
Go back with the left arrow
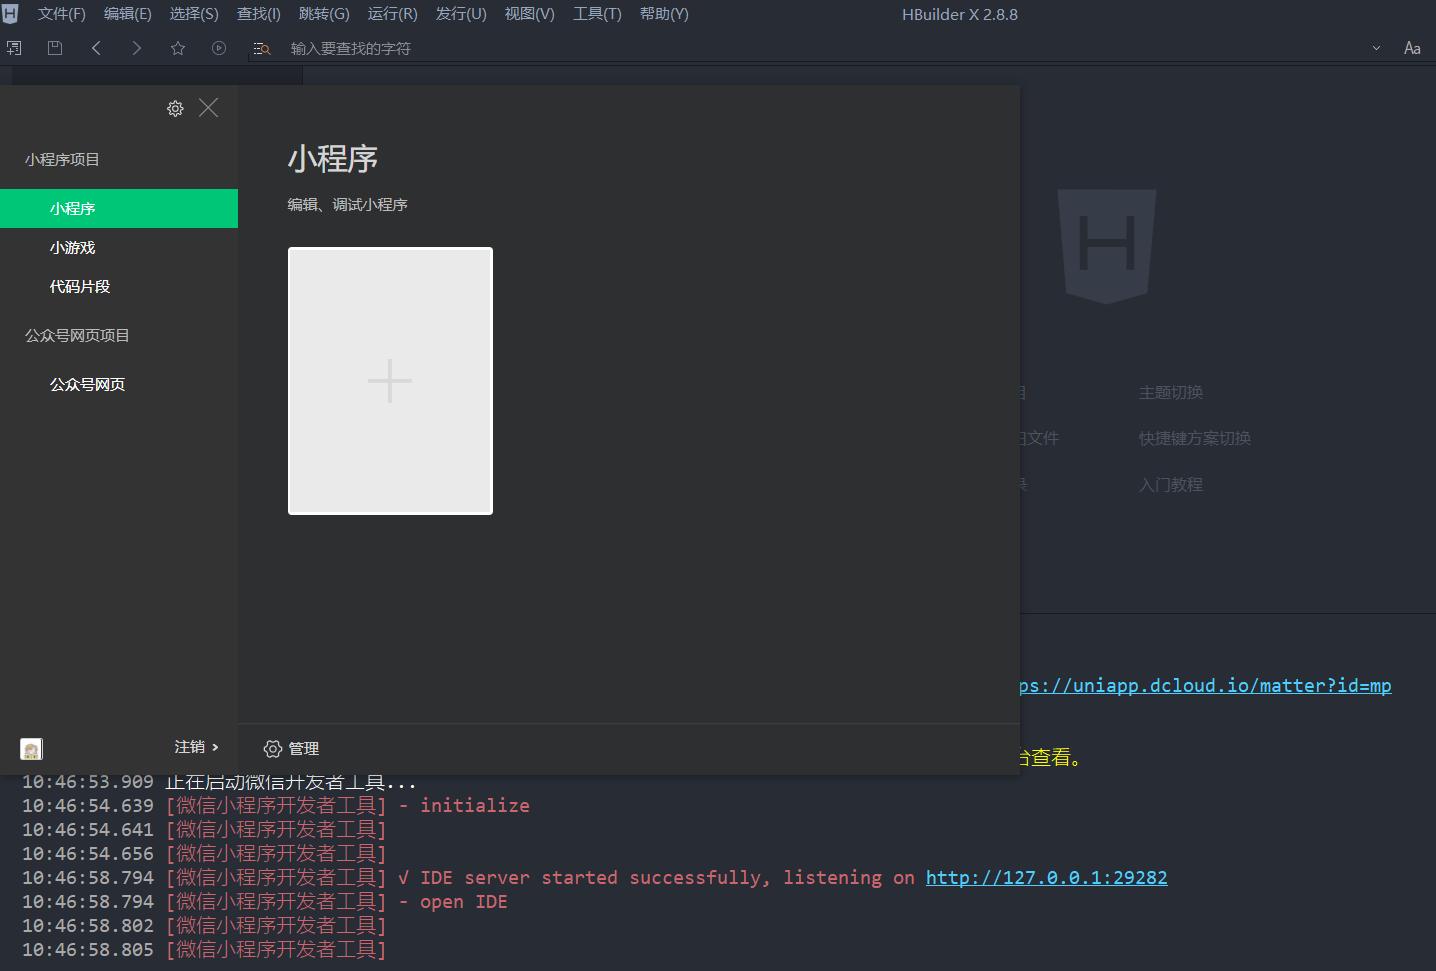pyautogui.click(x=96, y=48)
